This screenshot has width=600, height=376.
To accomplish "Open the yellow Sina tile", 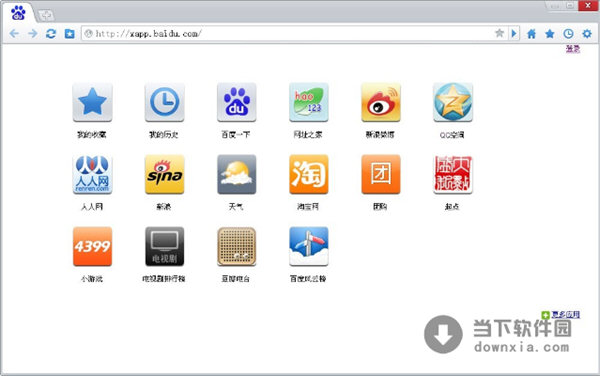I will 165,174.
